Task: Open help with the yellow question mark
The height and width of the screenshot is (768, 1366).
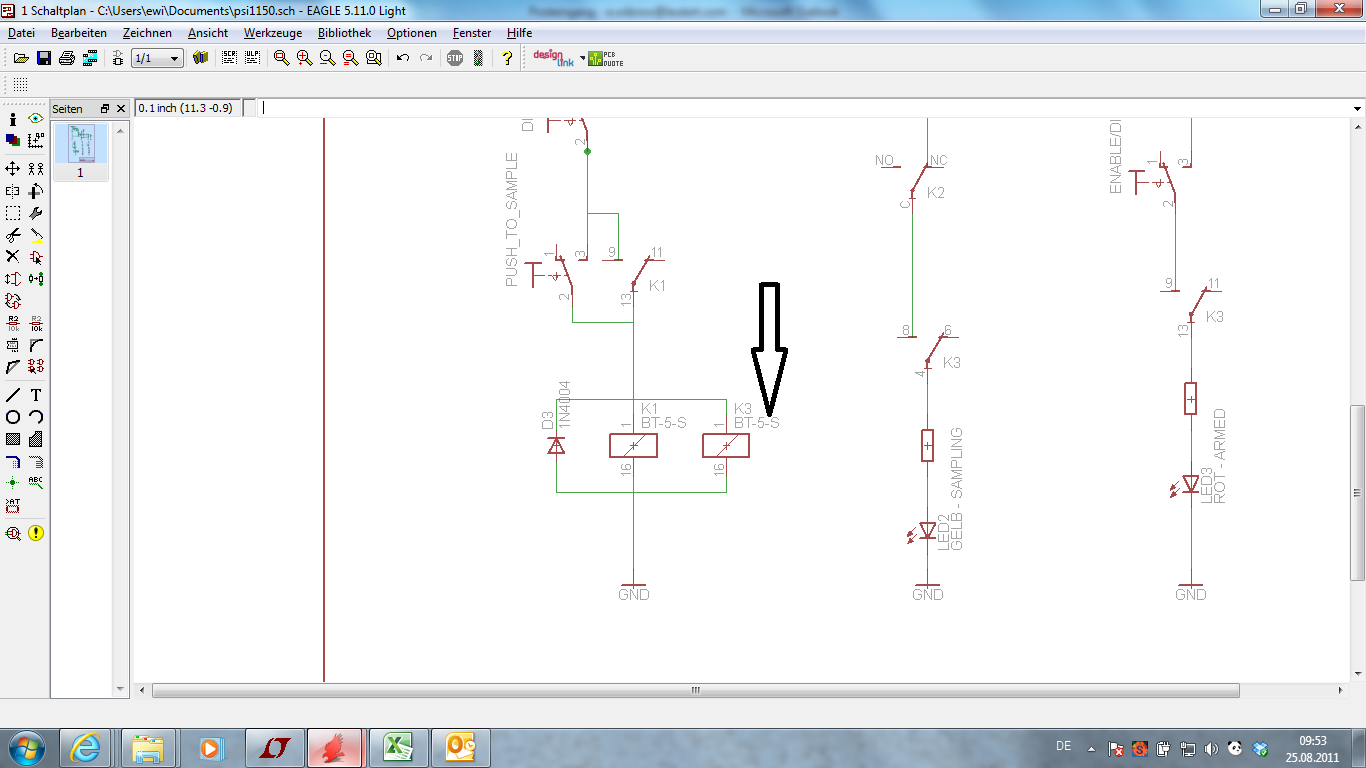Action: click(507, 58)
